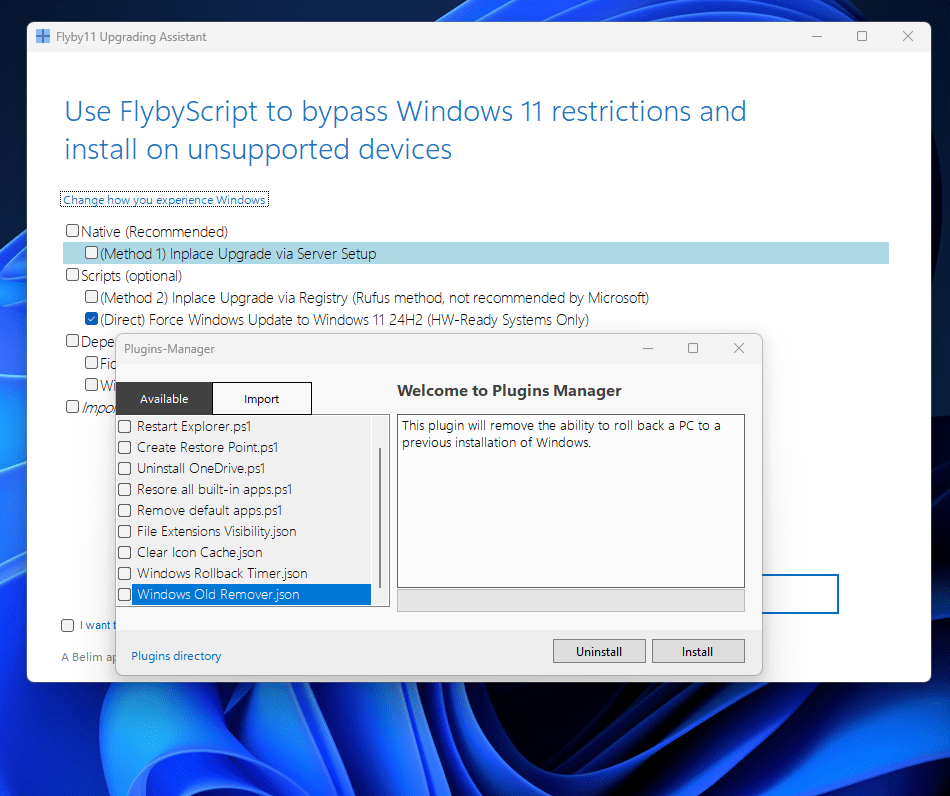Switch to the Available tab
The width and height of the screenshot is (950, 796).
[x=164, y=399]
